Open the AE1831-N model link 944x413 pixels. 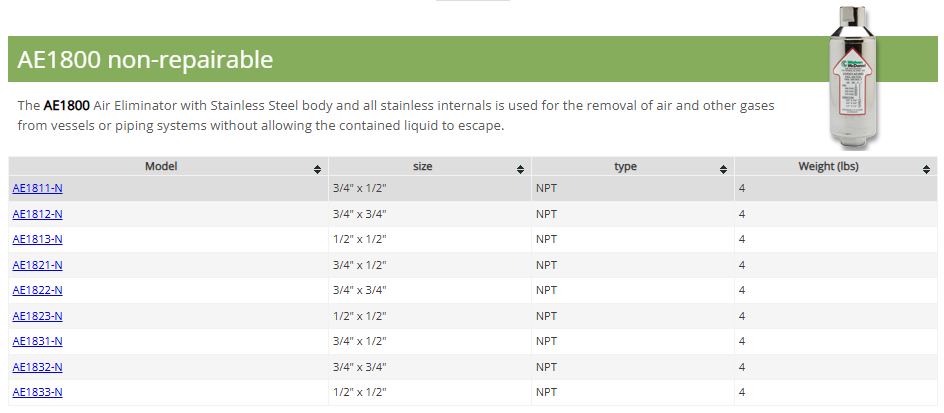click(37, 341)
